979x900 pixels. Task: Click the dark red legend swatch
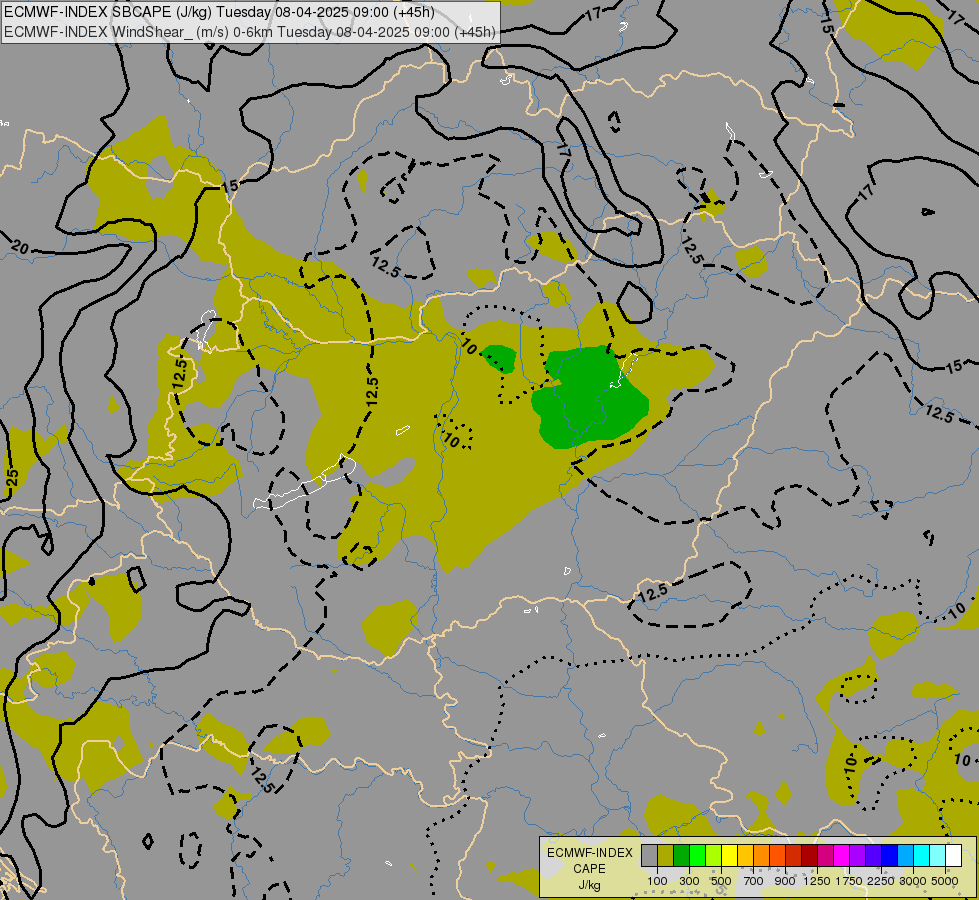[x=810, y=855]
